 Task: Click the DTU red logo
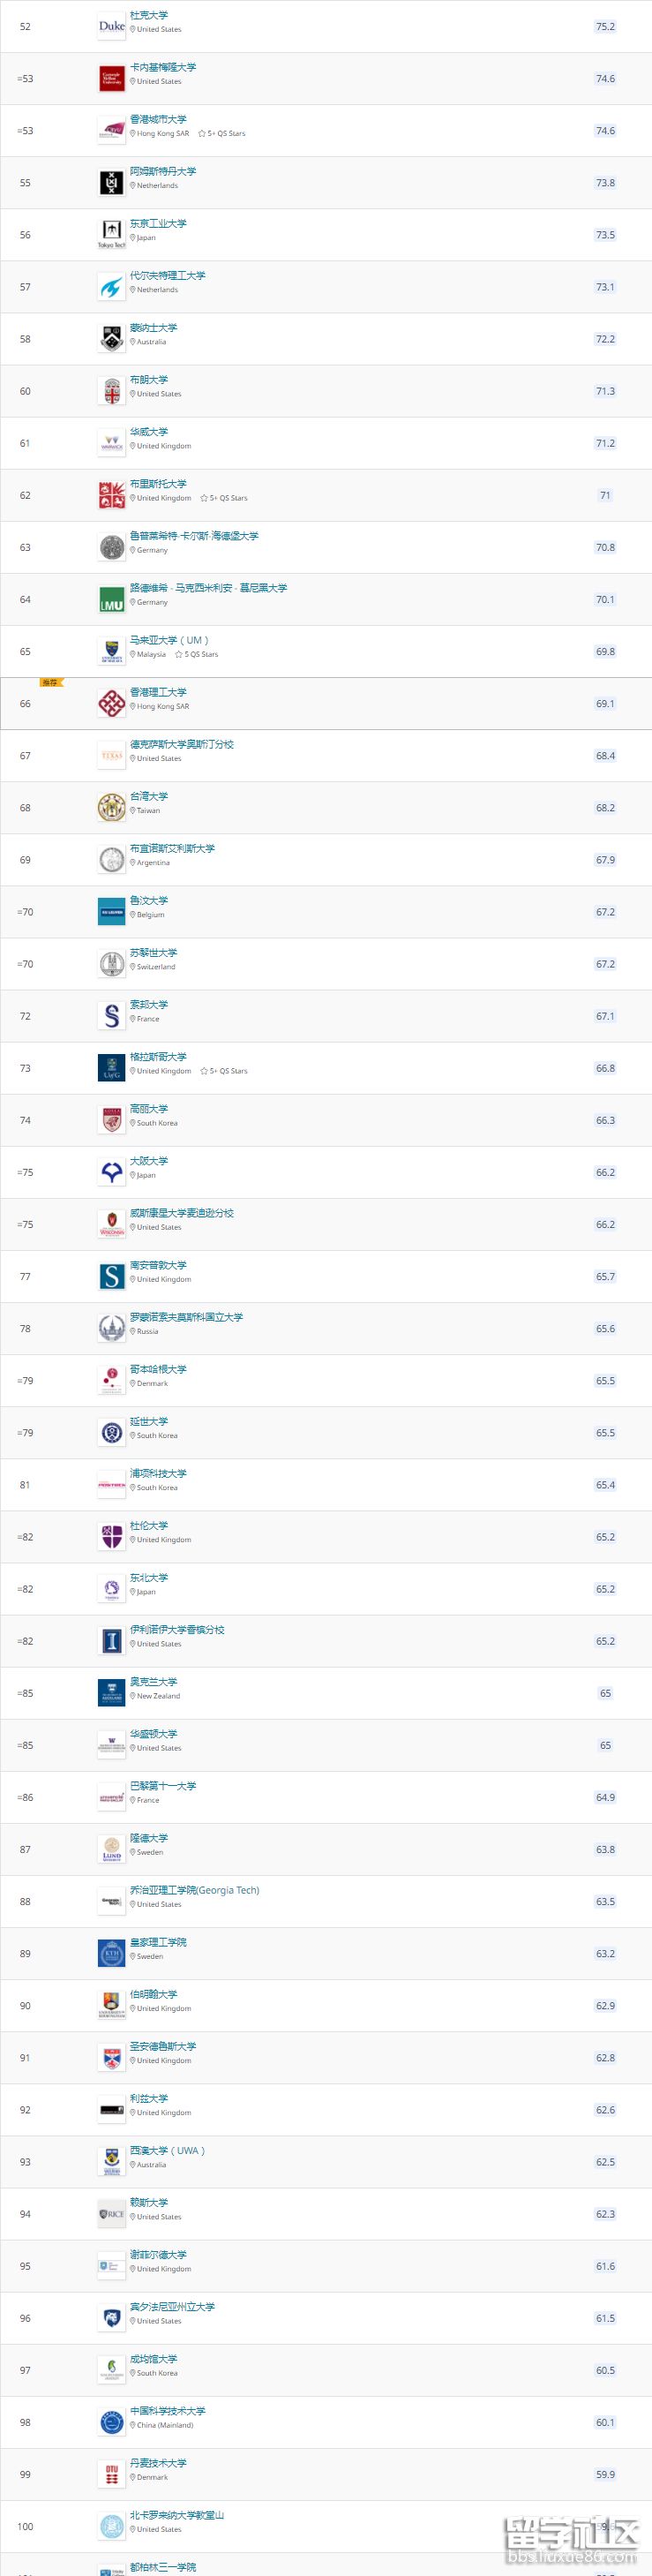pyautogui.click(x=112, y=2475)
